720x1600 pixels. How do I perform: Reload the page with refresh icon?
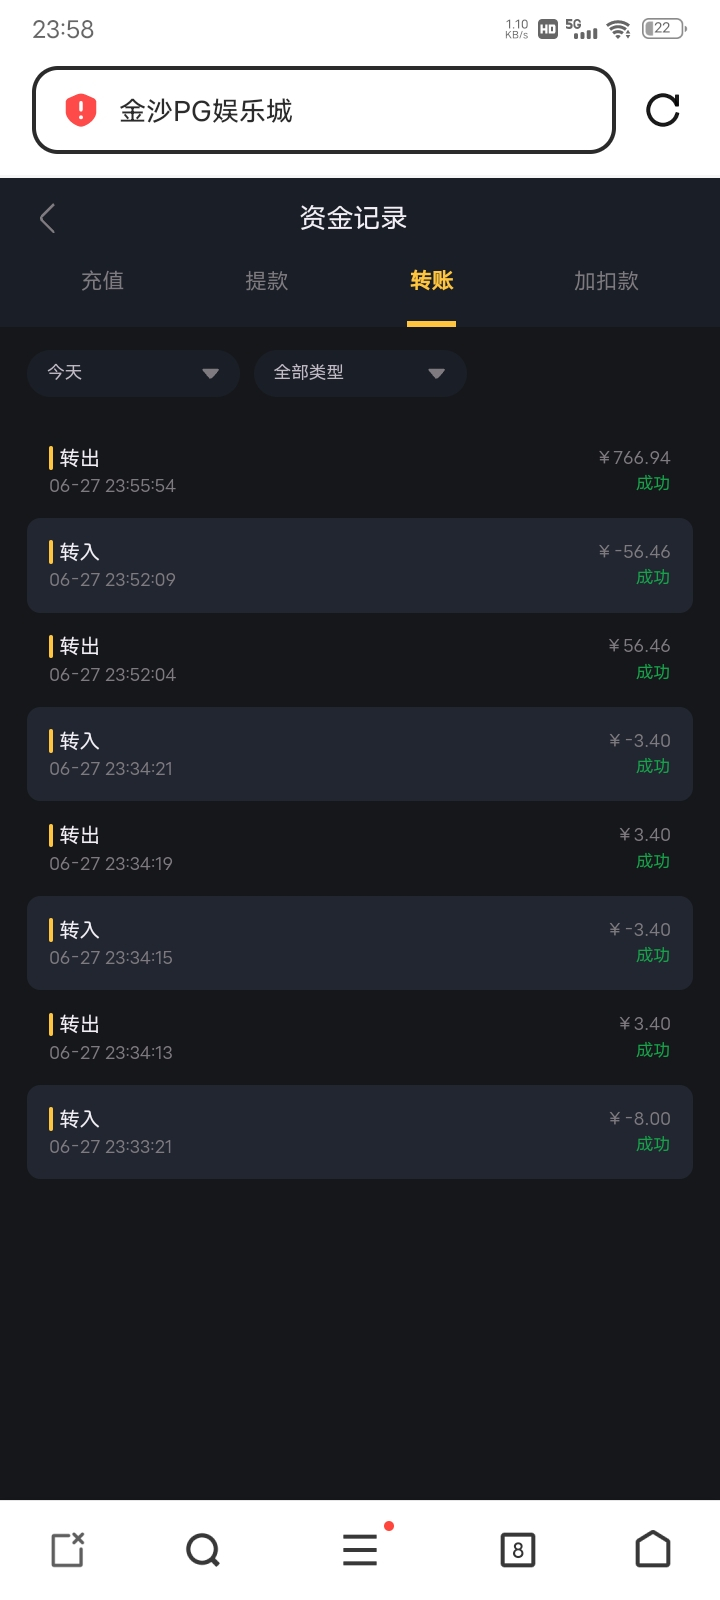662,110
